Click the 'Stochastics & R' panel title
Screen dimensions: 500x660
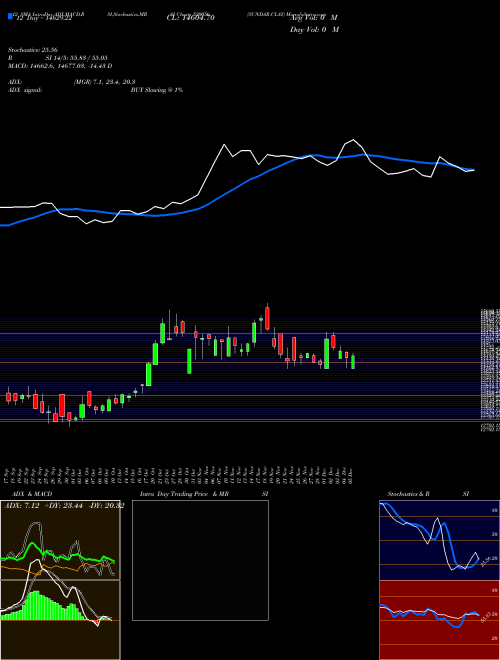click(x=408, y=494)
